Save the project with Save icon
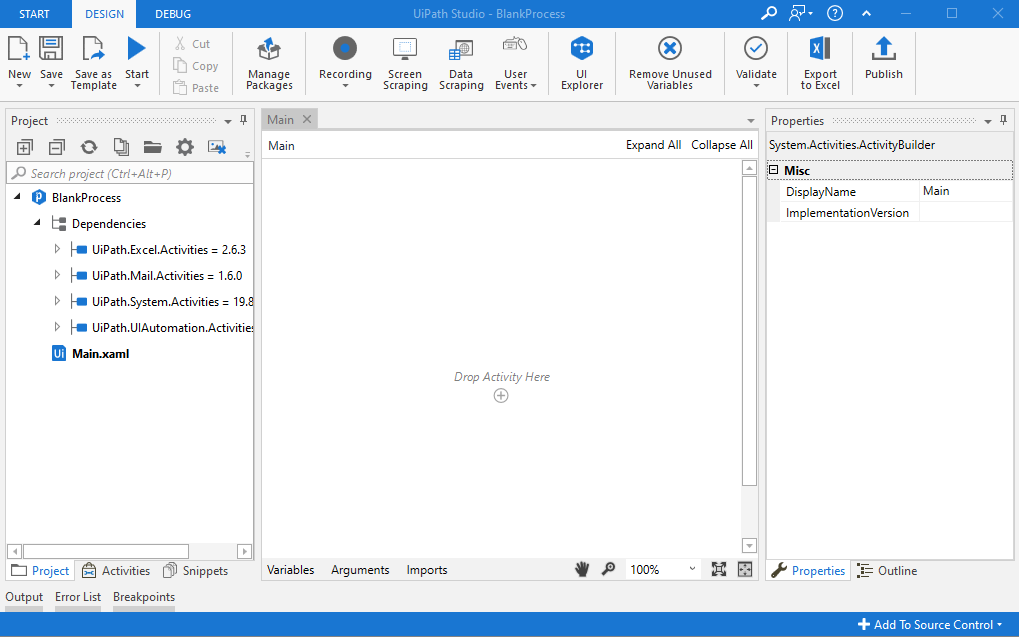Image resolution: width=1019 pixels, height=637 pixels. [x=51, y=49]
